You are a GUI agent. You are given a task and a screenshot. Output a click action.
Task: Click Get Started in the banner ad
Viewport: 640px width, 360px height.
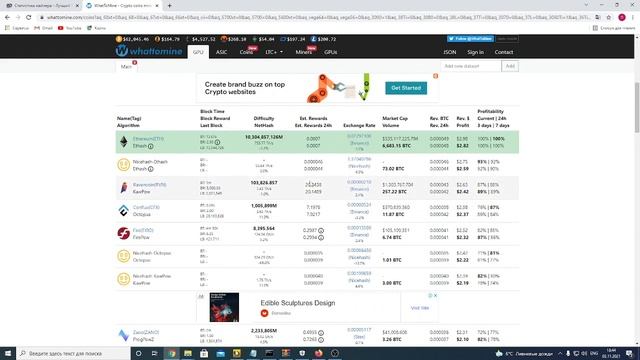[x=406, y=88]
